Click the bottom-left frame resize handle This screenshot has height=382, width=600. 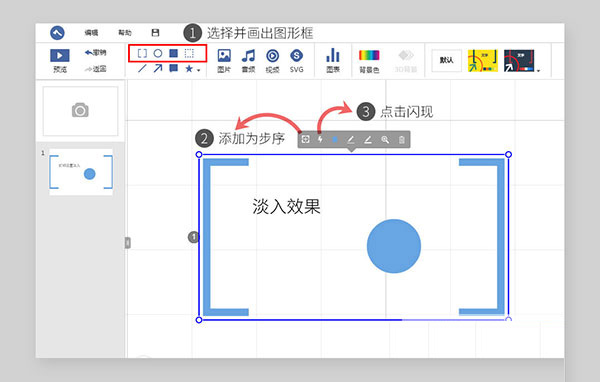point(199,320)
